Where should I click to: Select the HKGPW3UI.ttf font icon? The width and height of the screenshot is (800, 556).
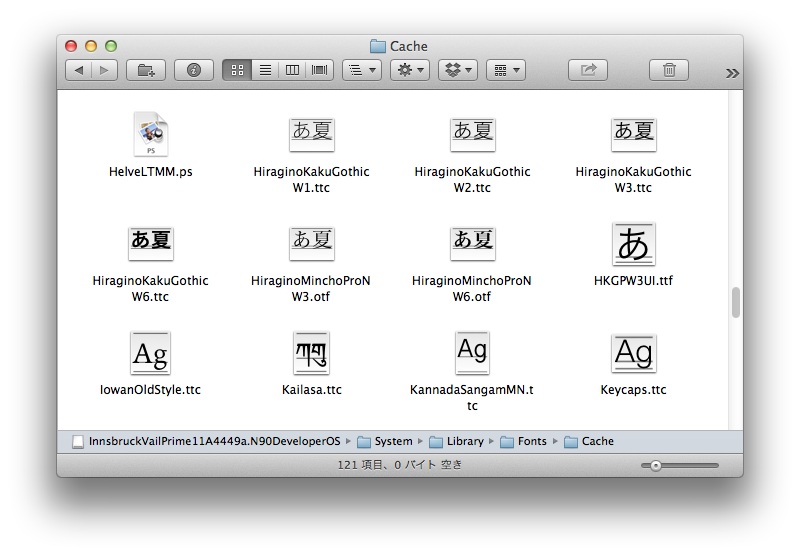tap(634, 244)
